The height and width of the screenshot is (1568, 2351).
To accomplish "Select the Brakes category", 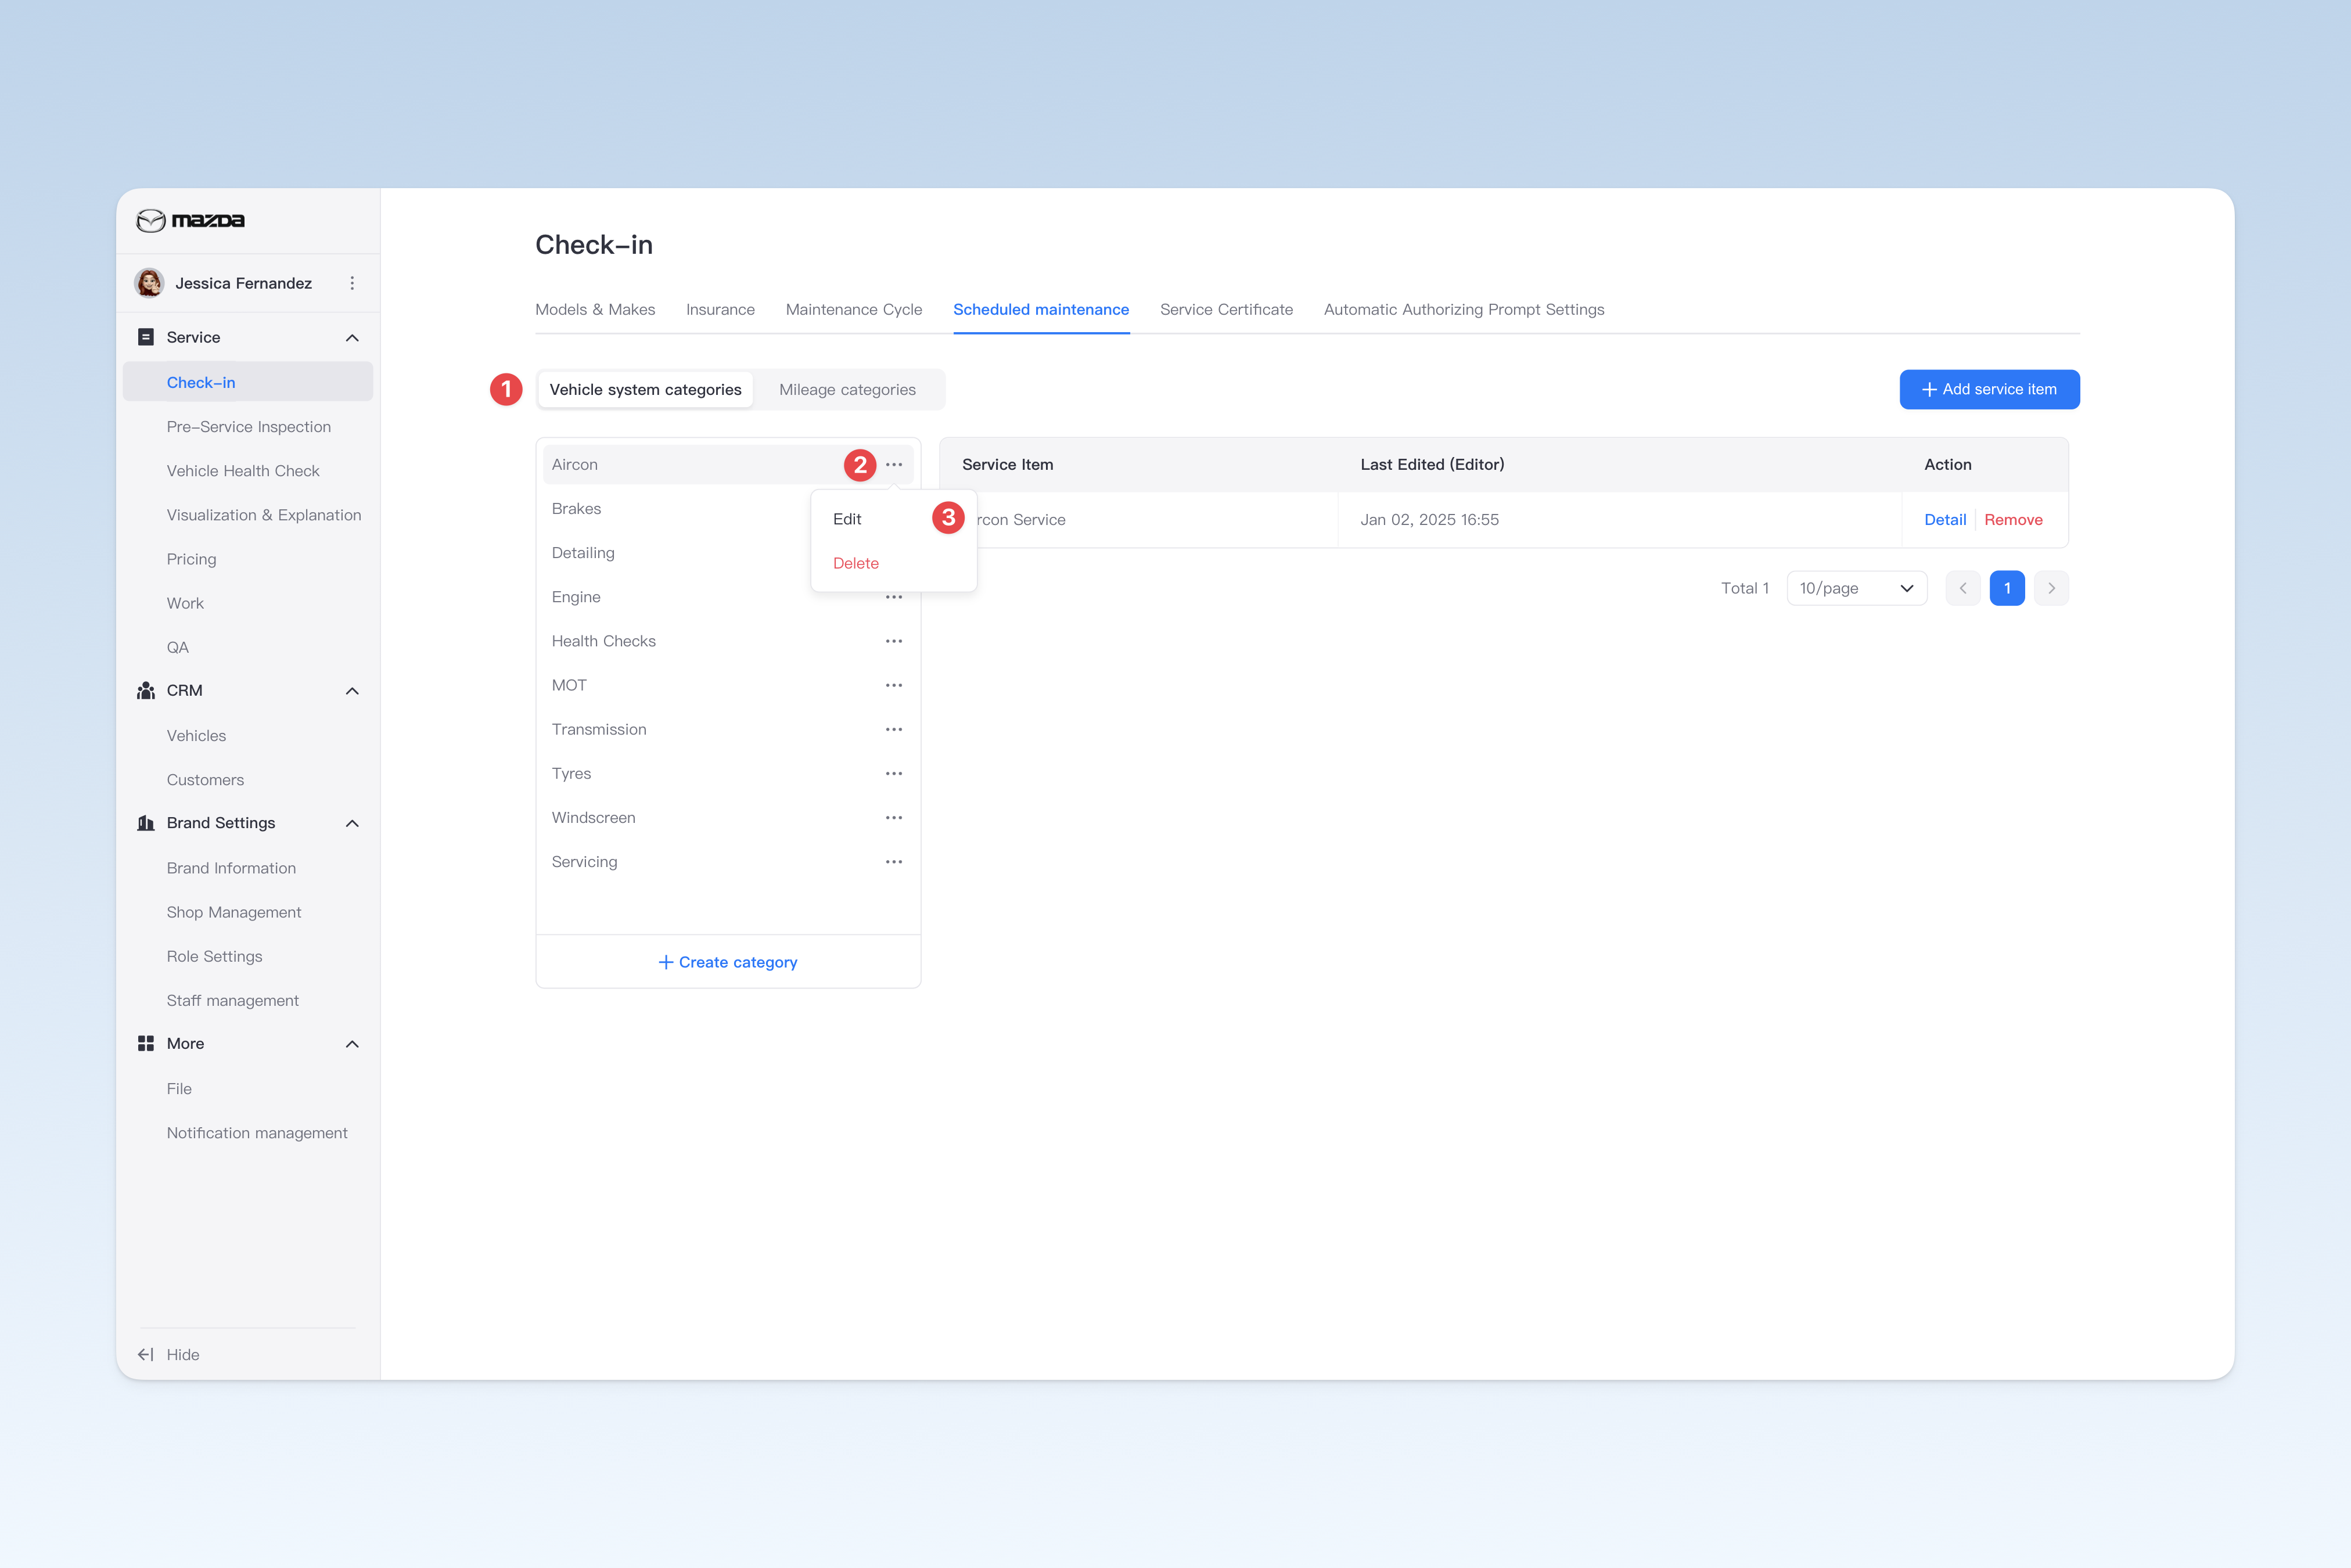I will (x=576, y=508).
